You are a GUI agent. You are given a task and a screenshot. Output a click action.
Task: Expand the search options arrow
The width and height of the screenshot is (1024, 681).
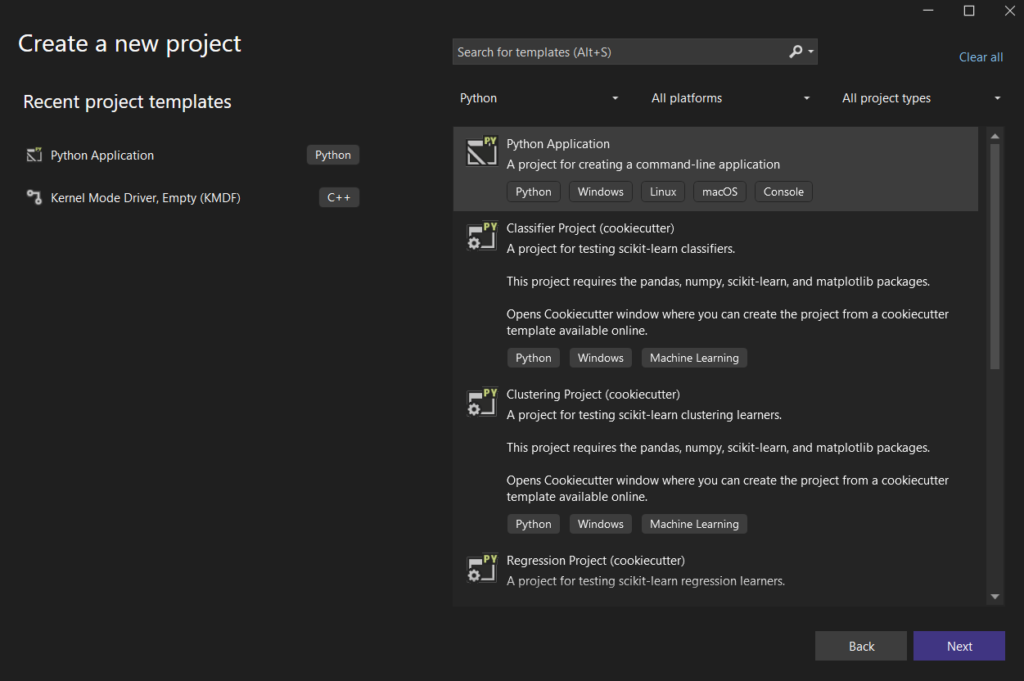click(x=811, y=52)
